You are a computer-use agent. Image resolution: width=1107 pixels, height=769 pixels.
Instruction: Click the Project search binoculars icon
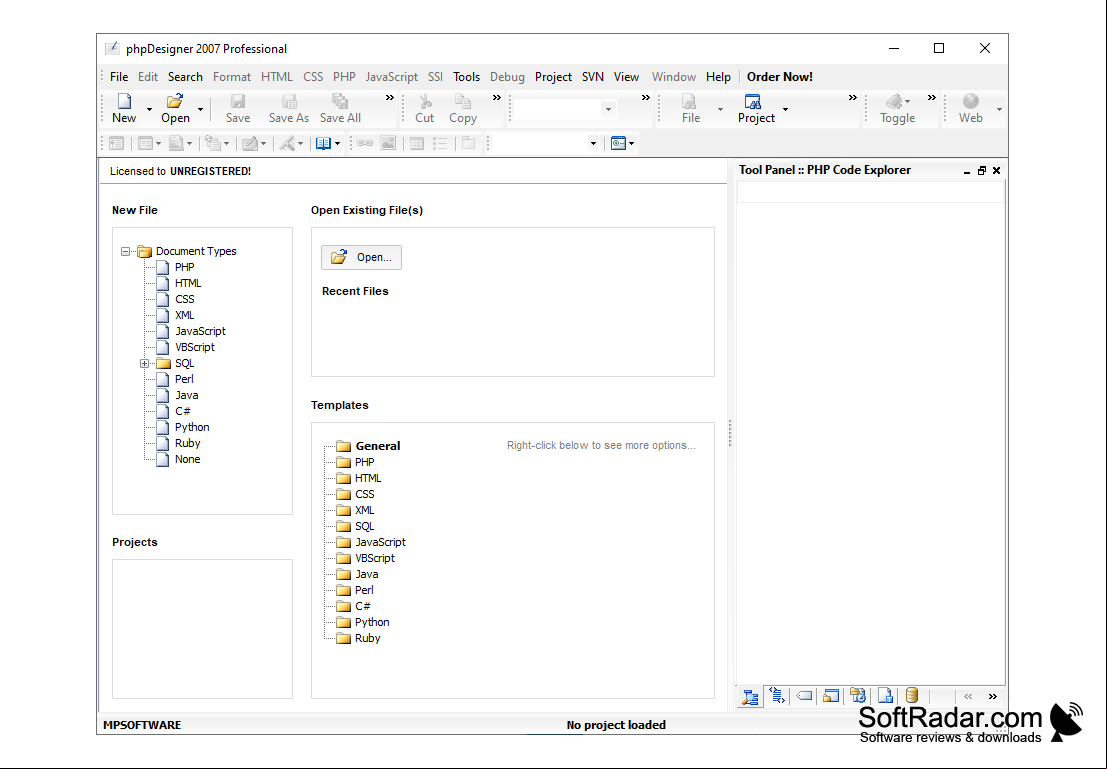[753, 102]
